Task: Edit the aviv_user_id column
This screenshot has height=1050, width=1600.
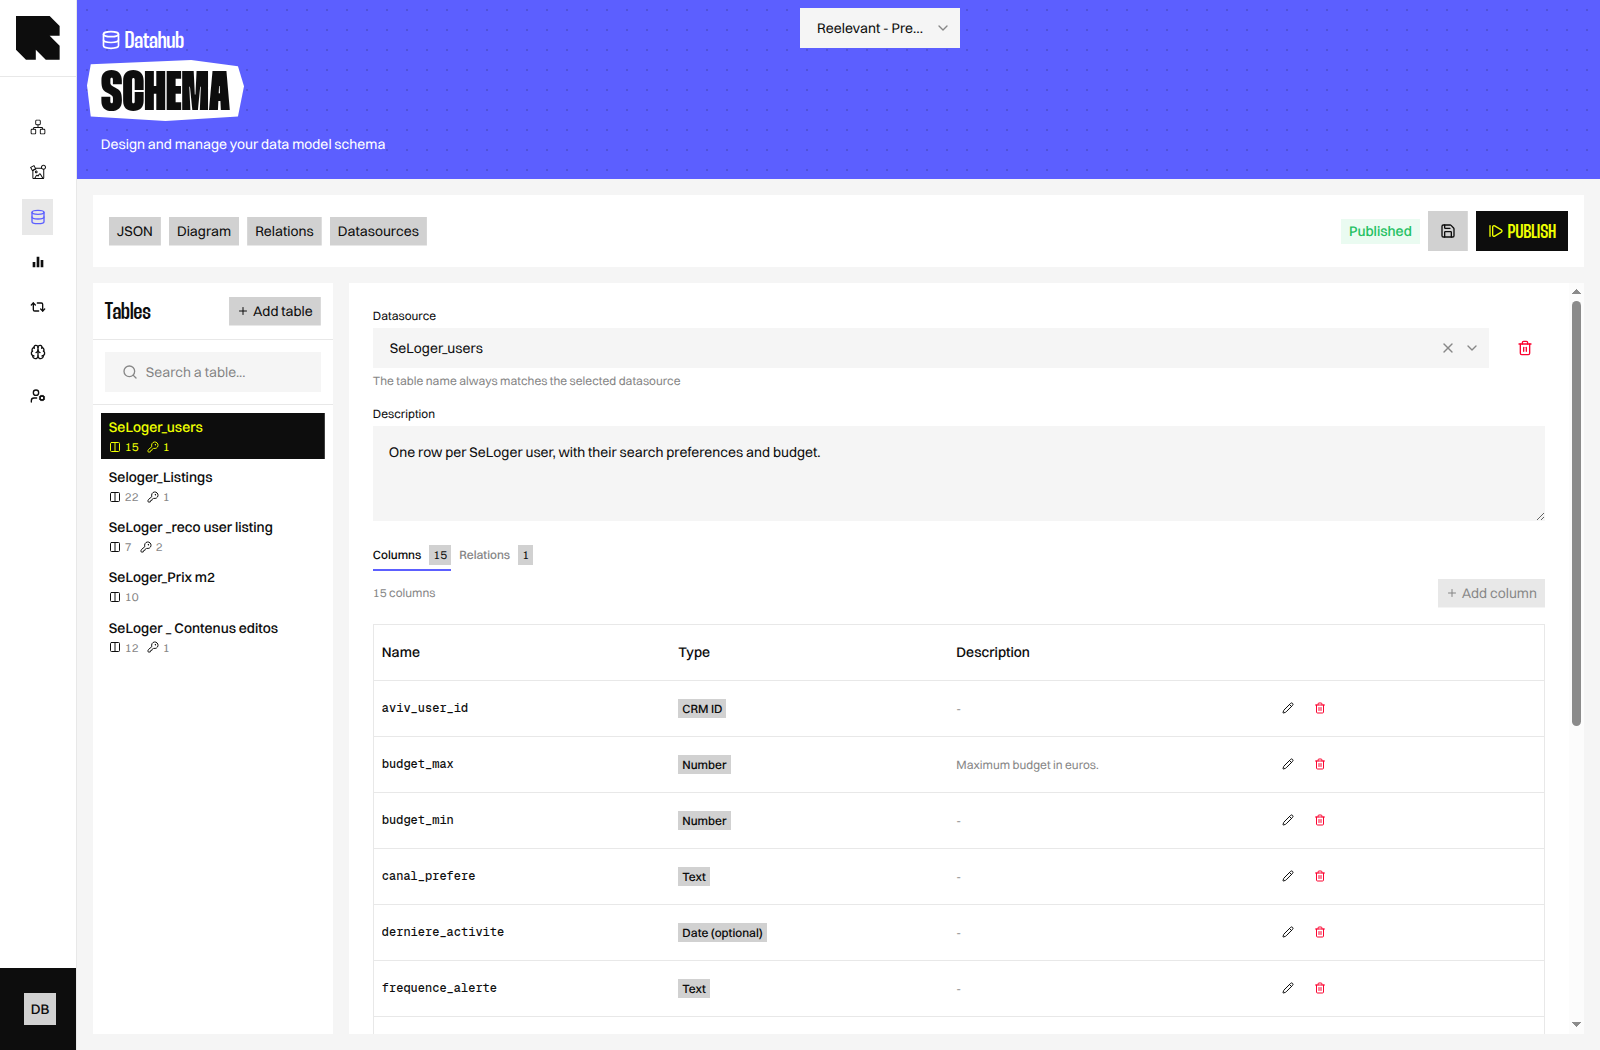Action: [1288, 708]
